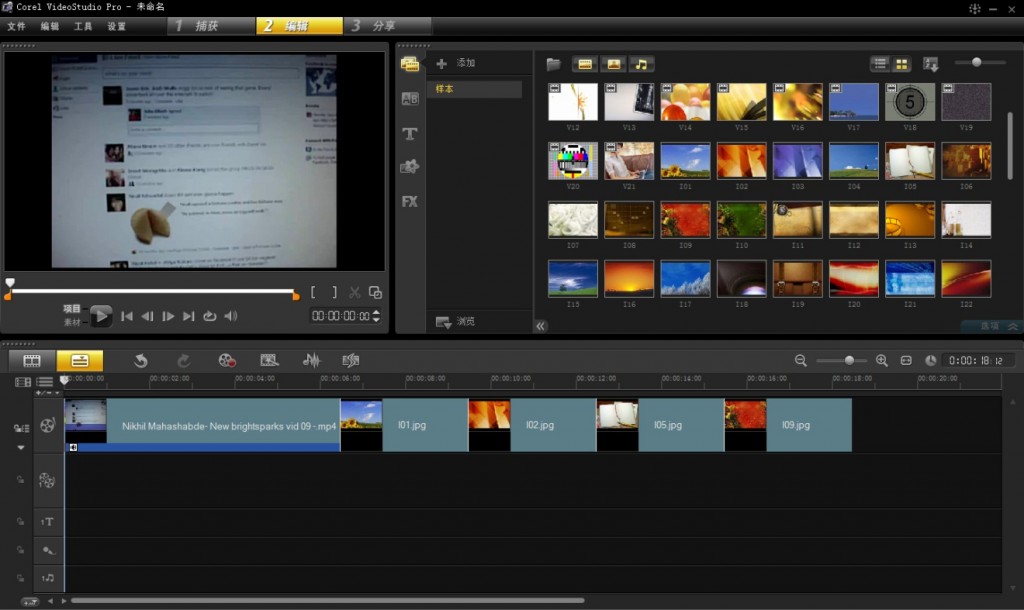Click the Undo arrow in timeline toolbar

pyautogui.click(x=141, y=360)
